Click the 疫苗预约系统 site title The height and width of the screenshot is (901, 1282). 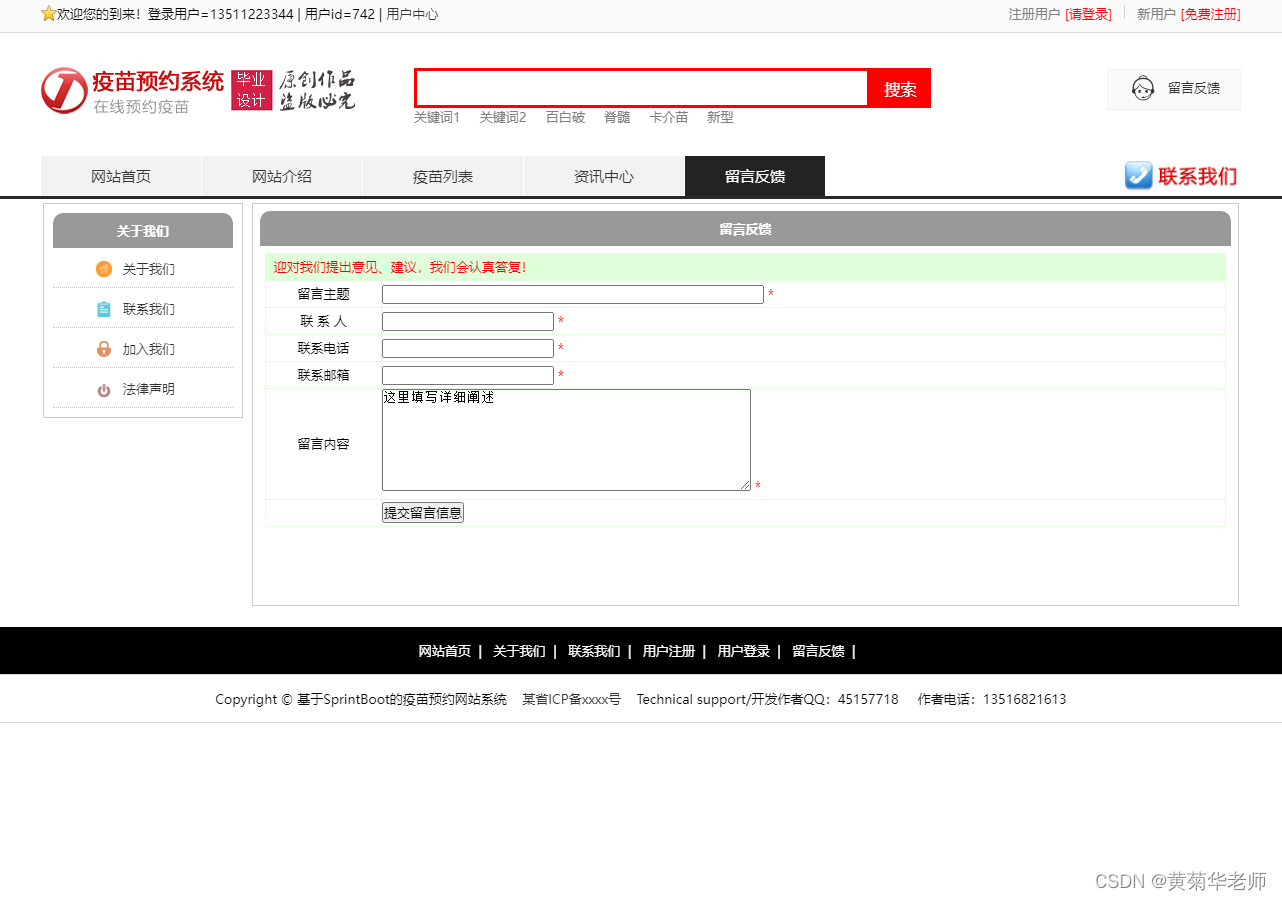[x=158, y=81]
